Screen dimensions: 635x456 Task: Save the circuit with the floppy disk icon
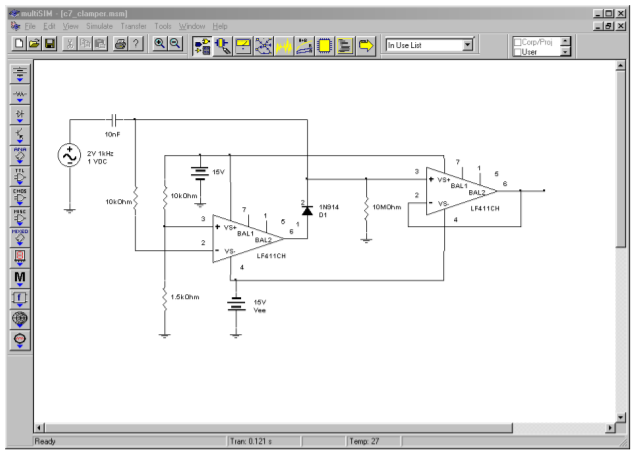[x=51, y=45]
